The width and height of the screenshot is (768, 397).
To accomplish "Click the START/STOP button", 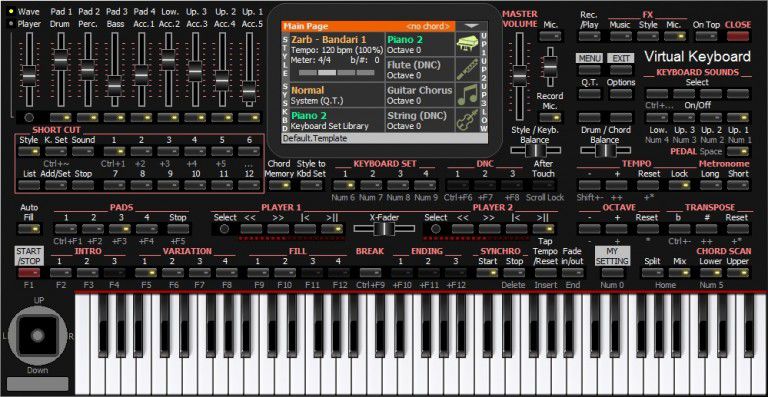I will [x=29, y=256].
